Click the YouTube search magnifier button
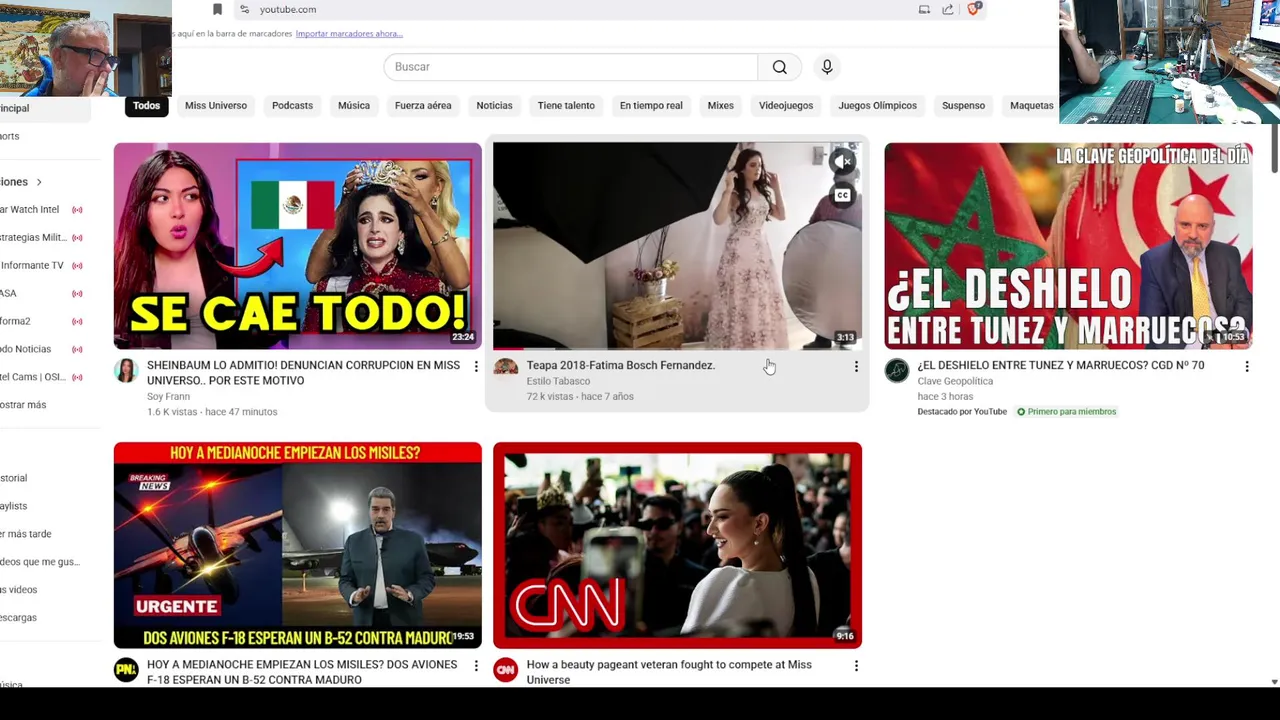 pos(779,67)
